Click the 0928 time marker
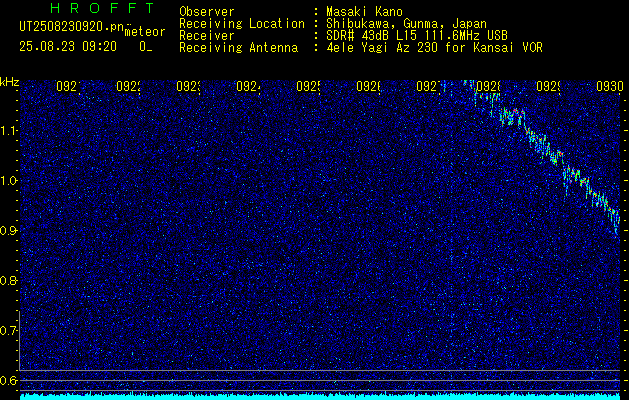The width and height of the screenshot is (629, 400). click(488, 86)
